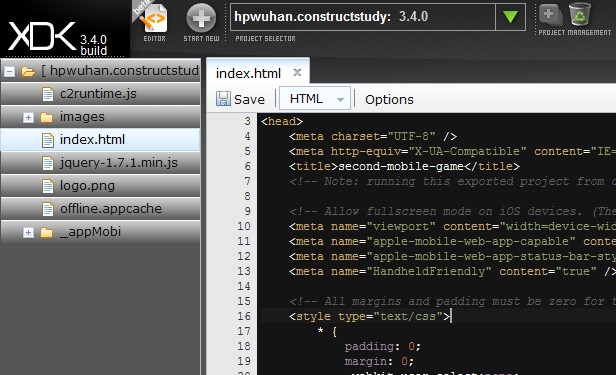616x375 pixels.
Task: Click the add project icon in Project Management
Action: [x=551, y=15]
